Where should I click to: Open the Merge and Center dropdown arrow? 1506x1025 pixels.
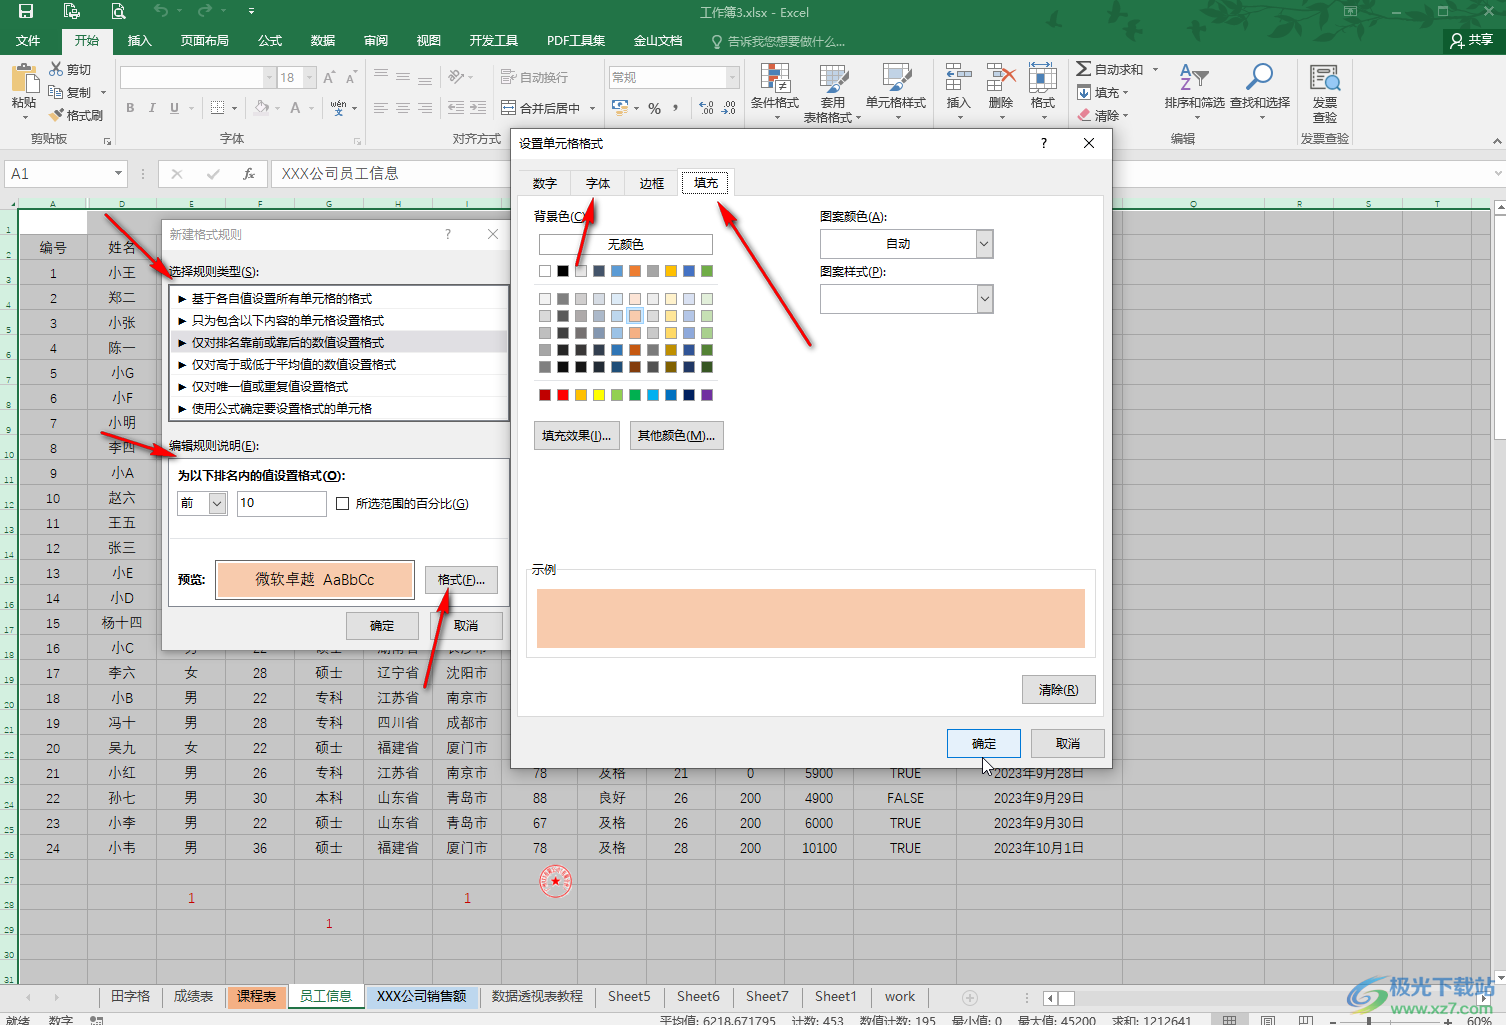click(592, 108)
